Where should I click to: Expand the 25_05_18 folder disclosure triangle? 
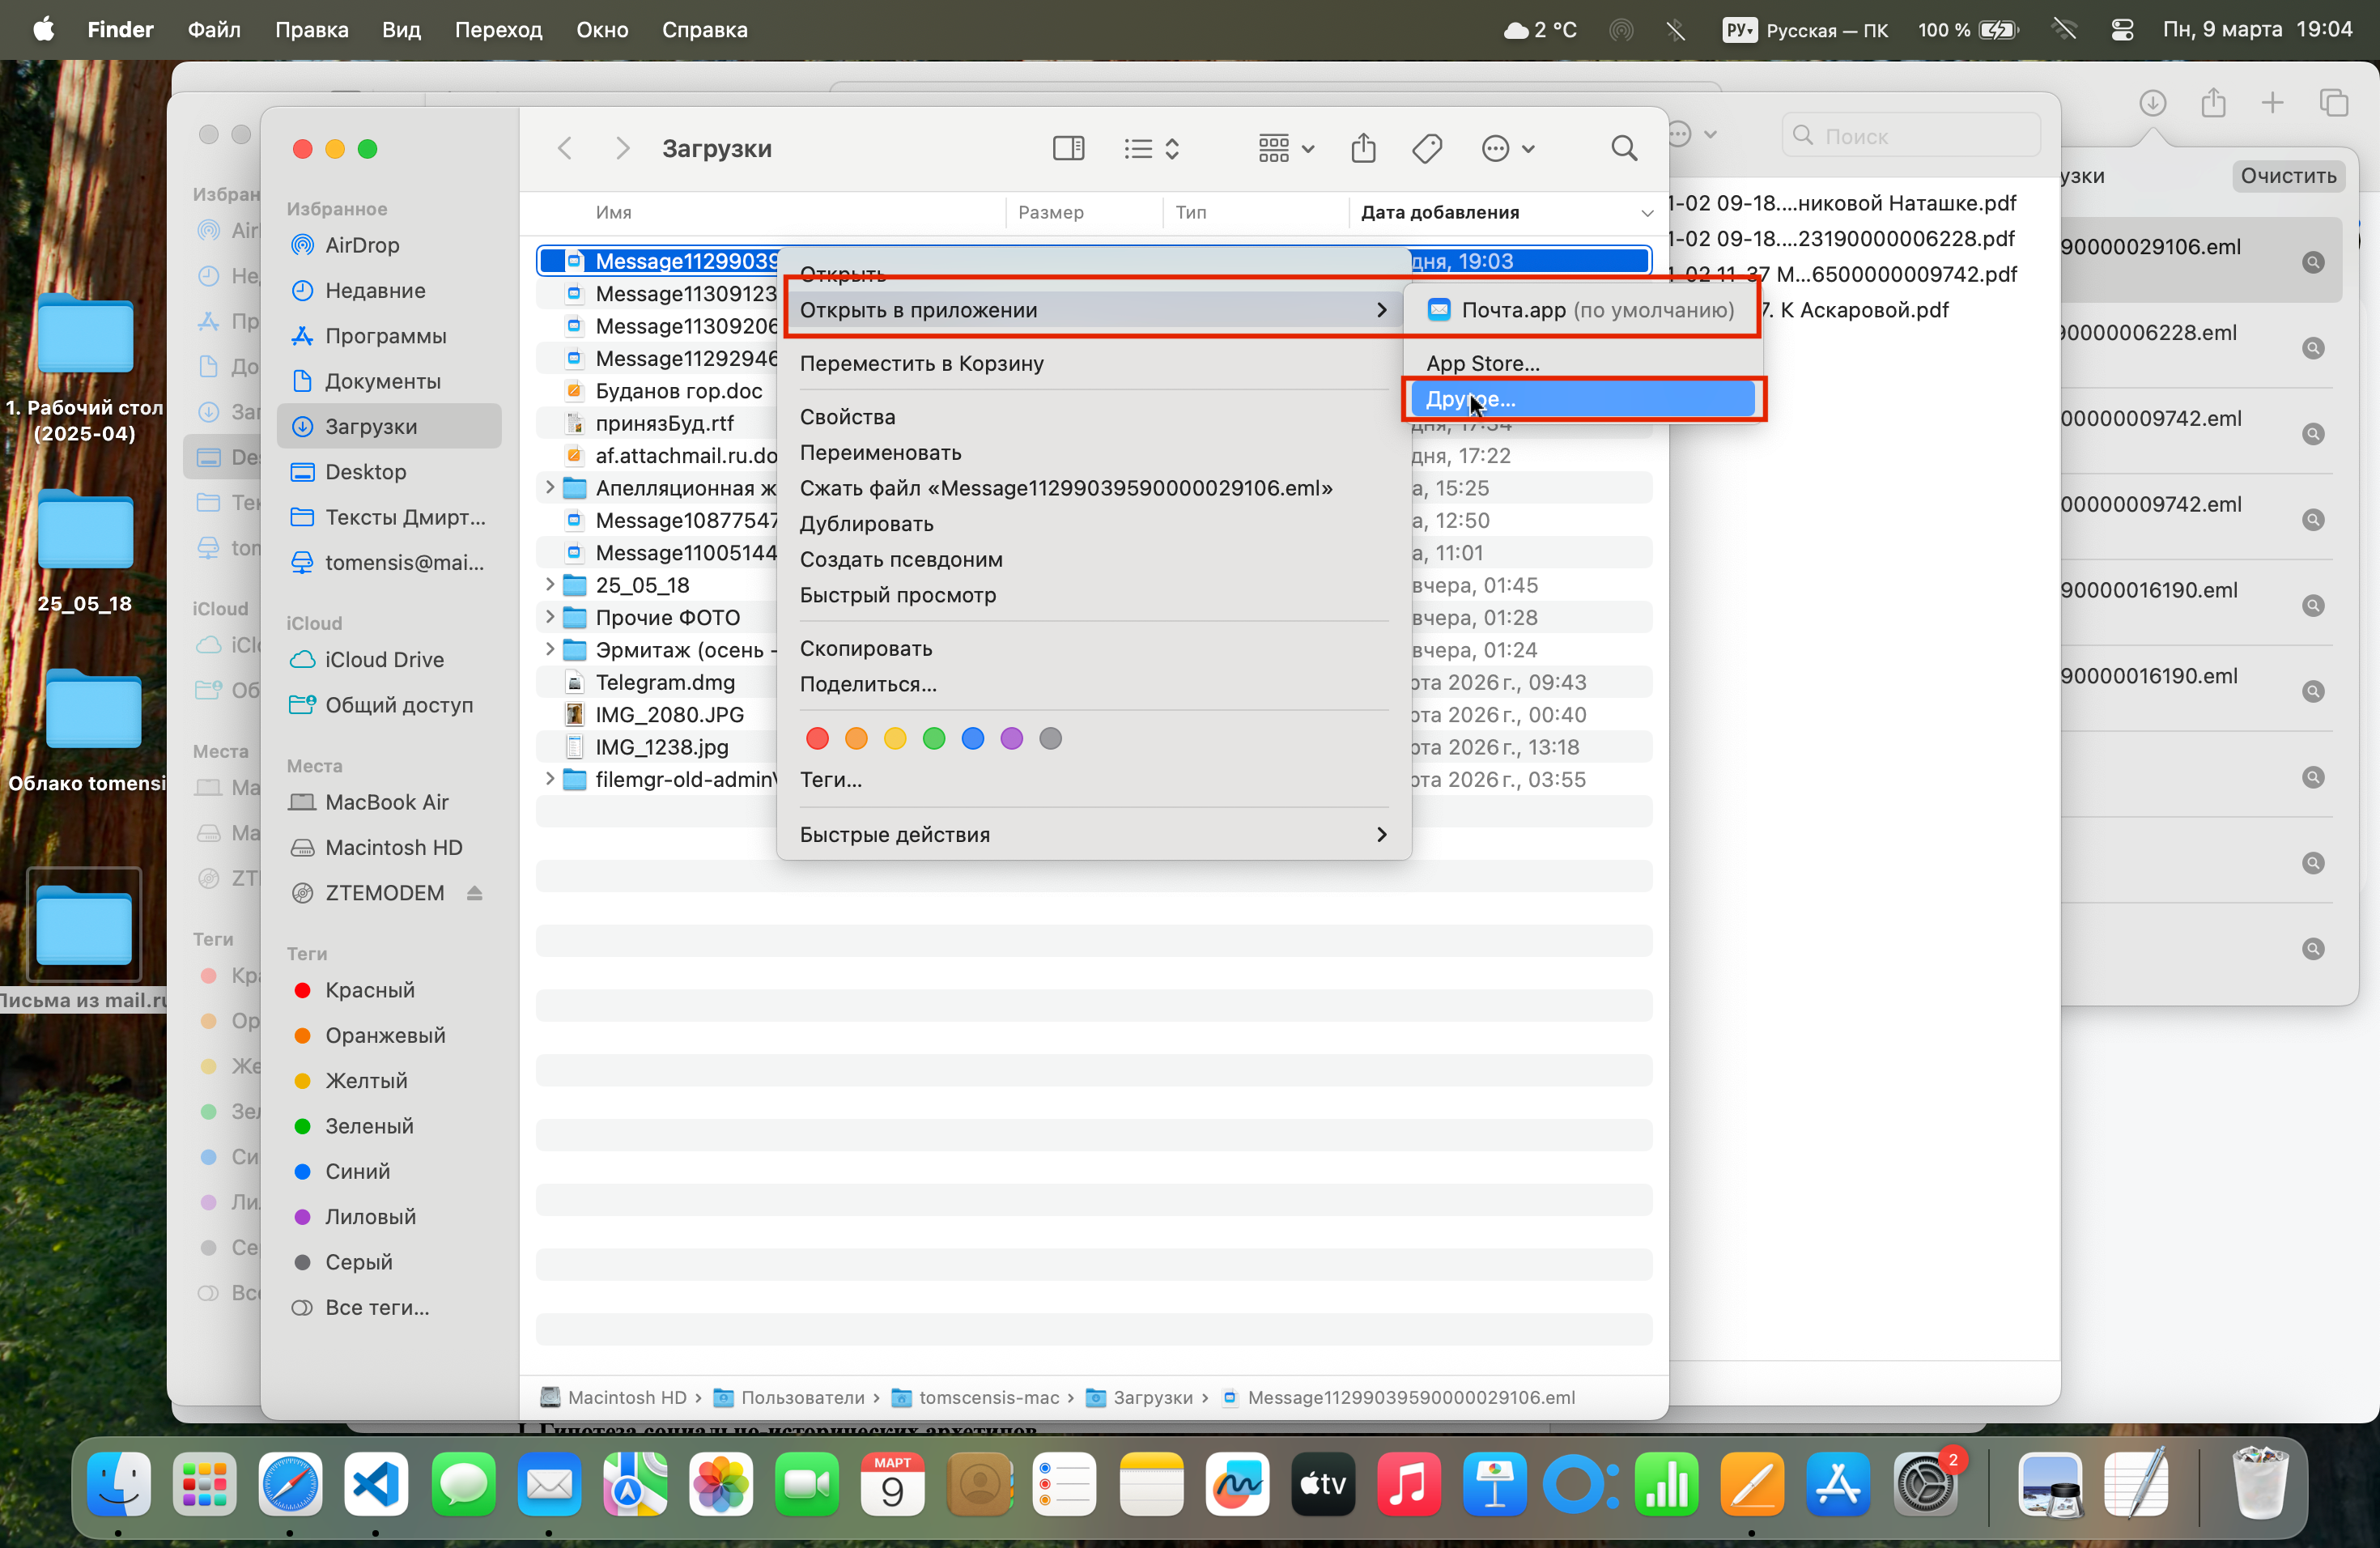(x=550, y=584)
